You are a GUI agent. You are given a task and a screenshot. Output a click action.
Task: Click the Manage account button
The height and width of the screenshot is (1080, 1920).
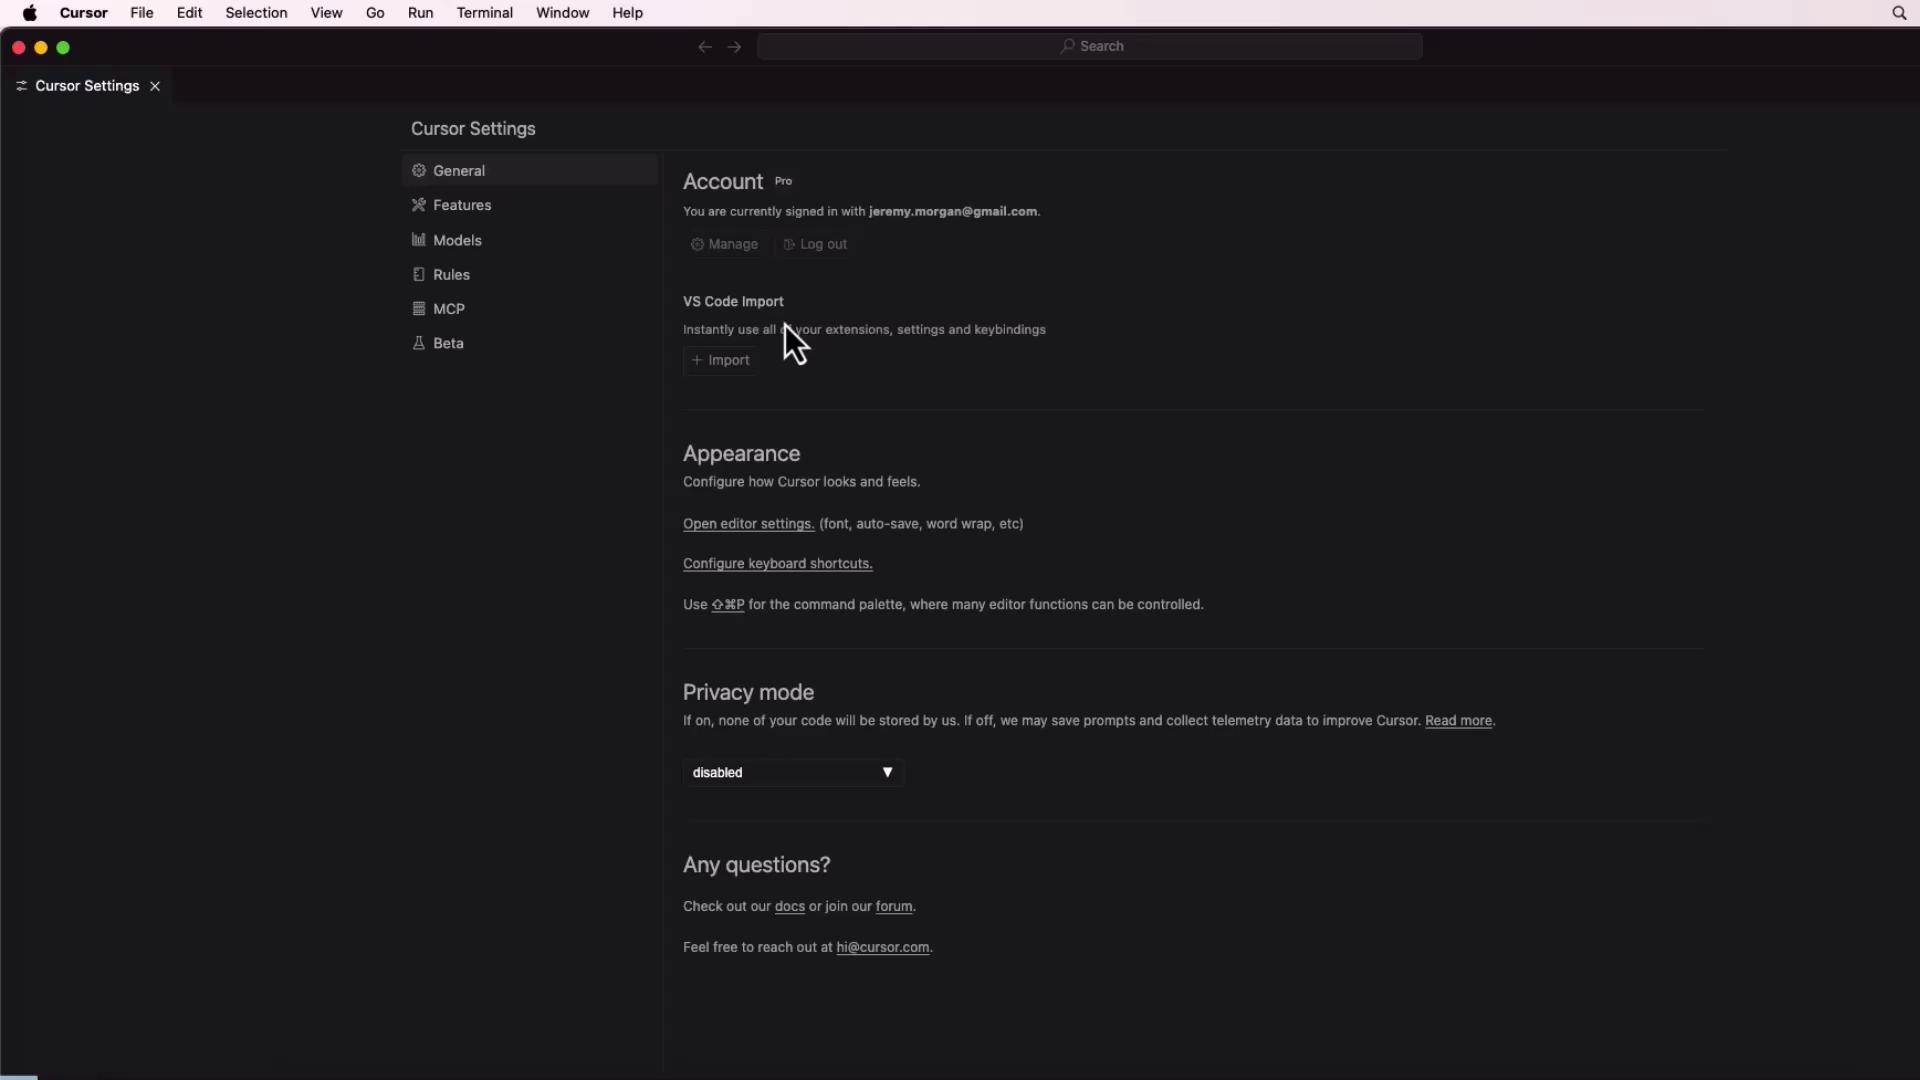click(x=725, y=244)
